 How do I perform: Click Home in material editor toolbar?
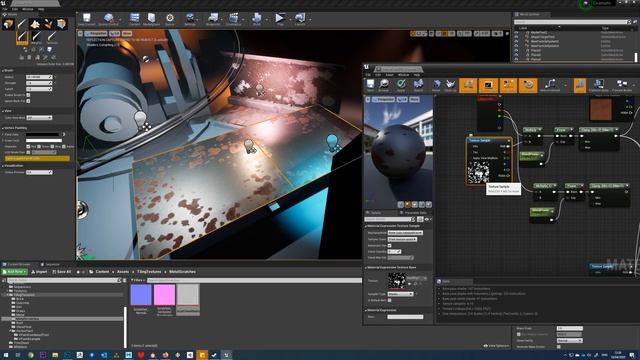tap(436, 85)
